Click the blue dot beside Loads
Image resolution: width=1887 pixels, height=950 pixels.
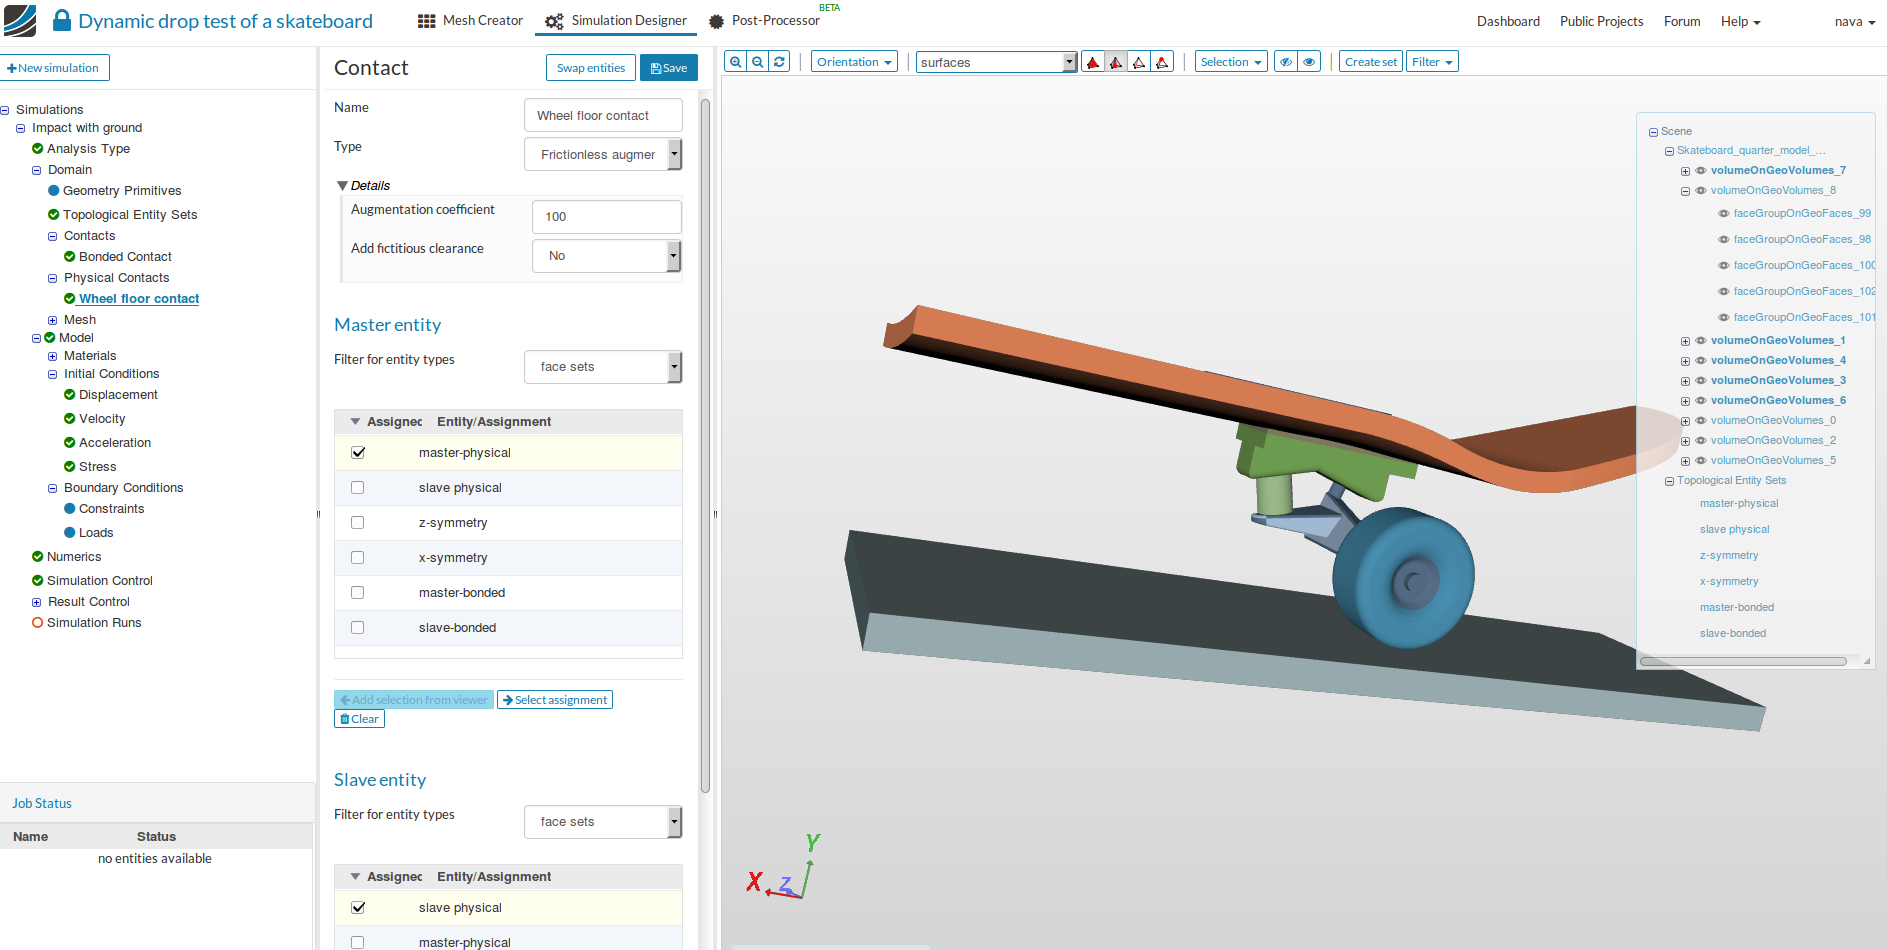pos(69,533)
